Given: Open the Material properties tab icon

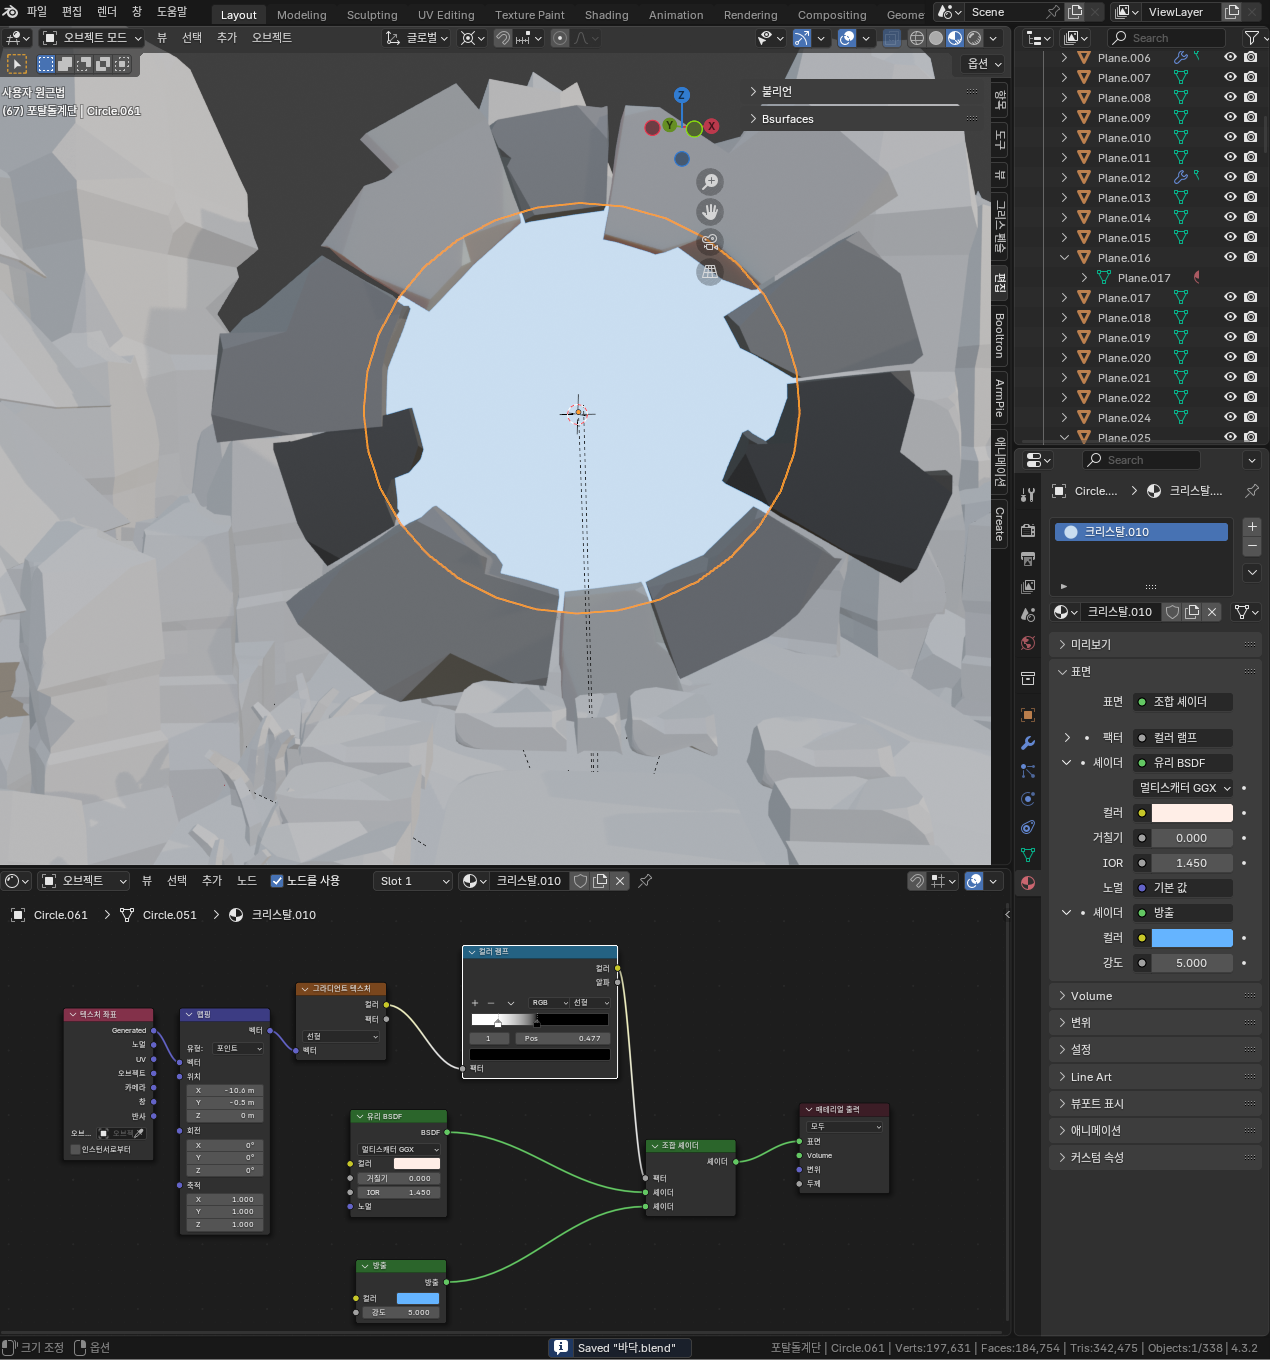Looking at the screenshot, I should click(x=1028, y=883).
